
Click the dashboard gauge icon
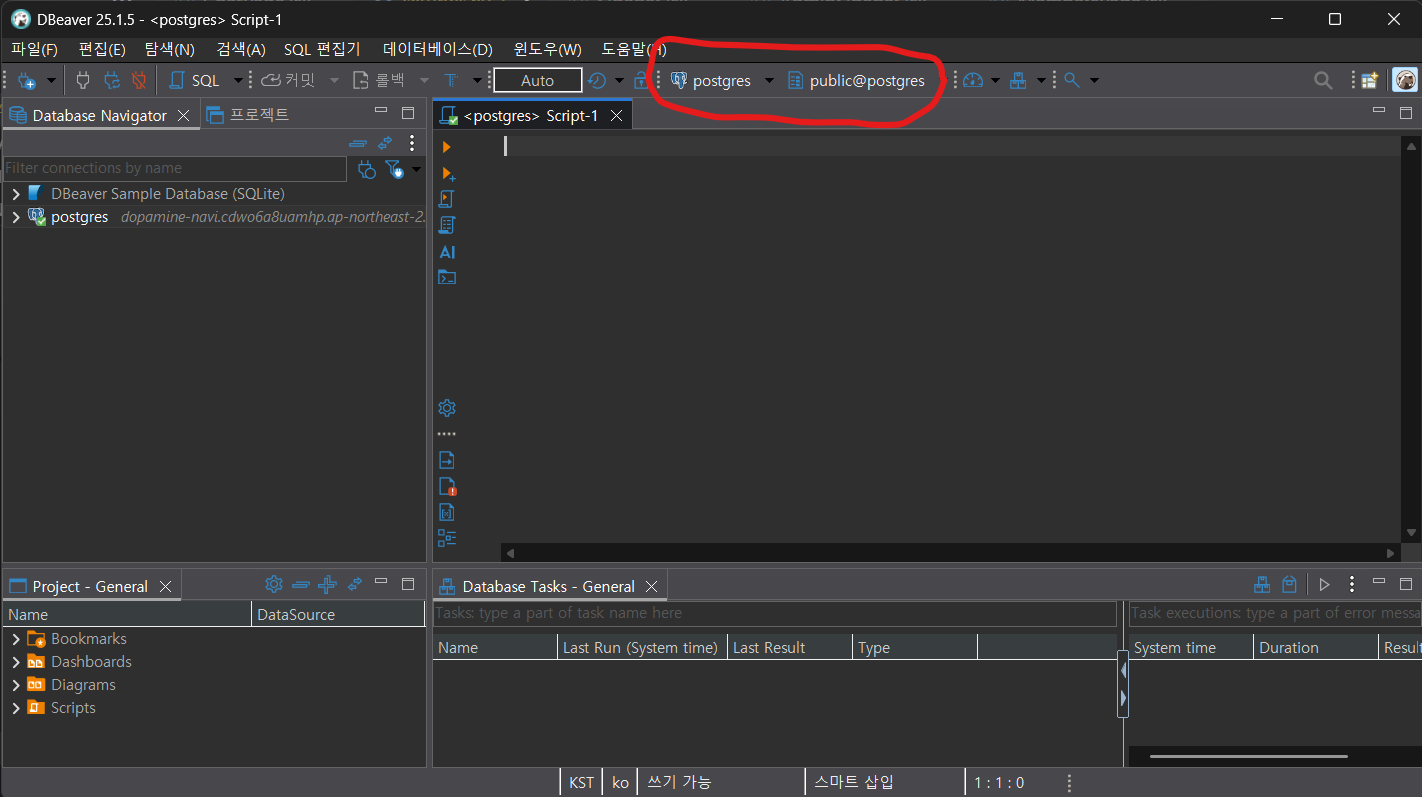(974, 80)
